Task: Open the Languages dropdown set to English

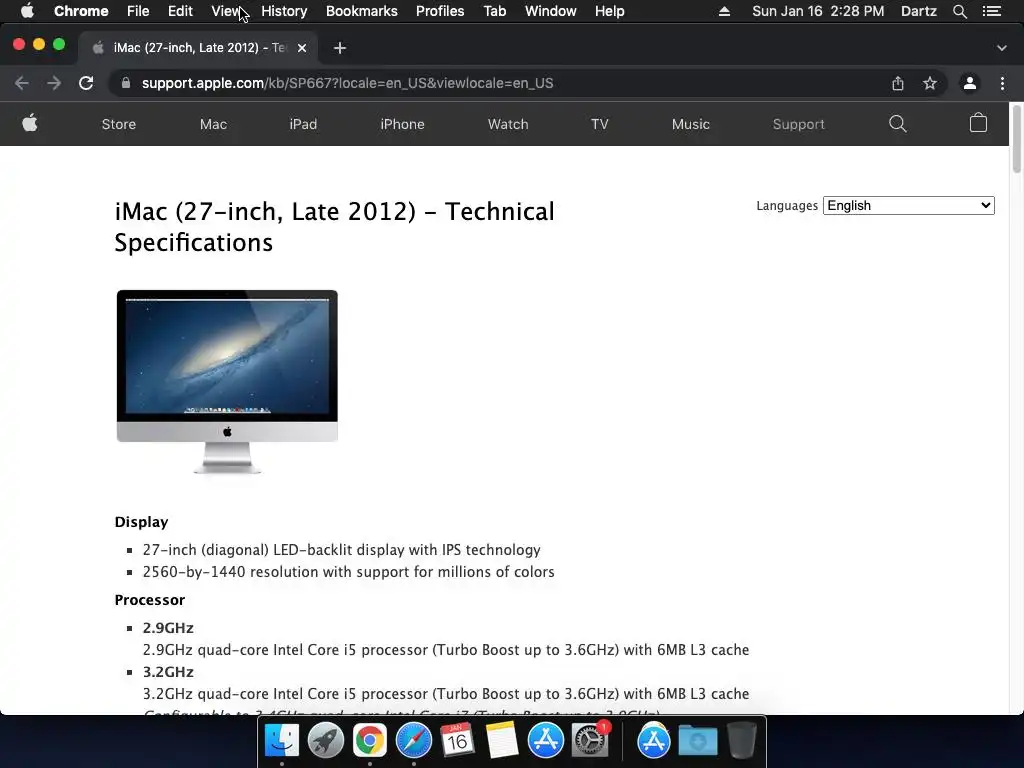Action: pos(908,206)
